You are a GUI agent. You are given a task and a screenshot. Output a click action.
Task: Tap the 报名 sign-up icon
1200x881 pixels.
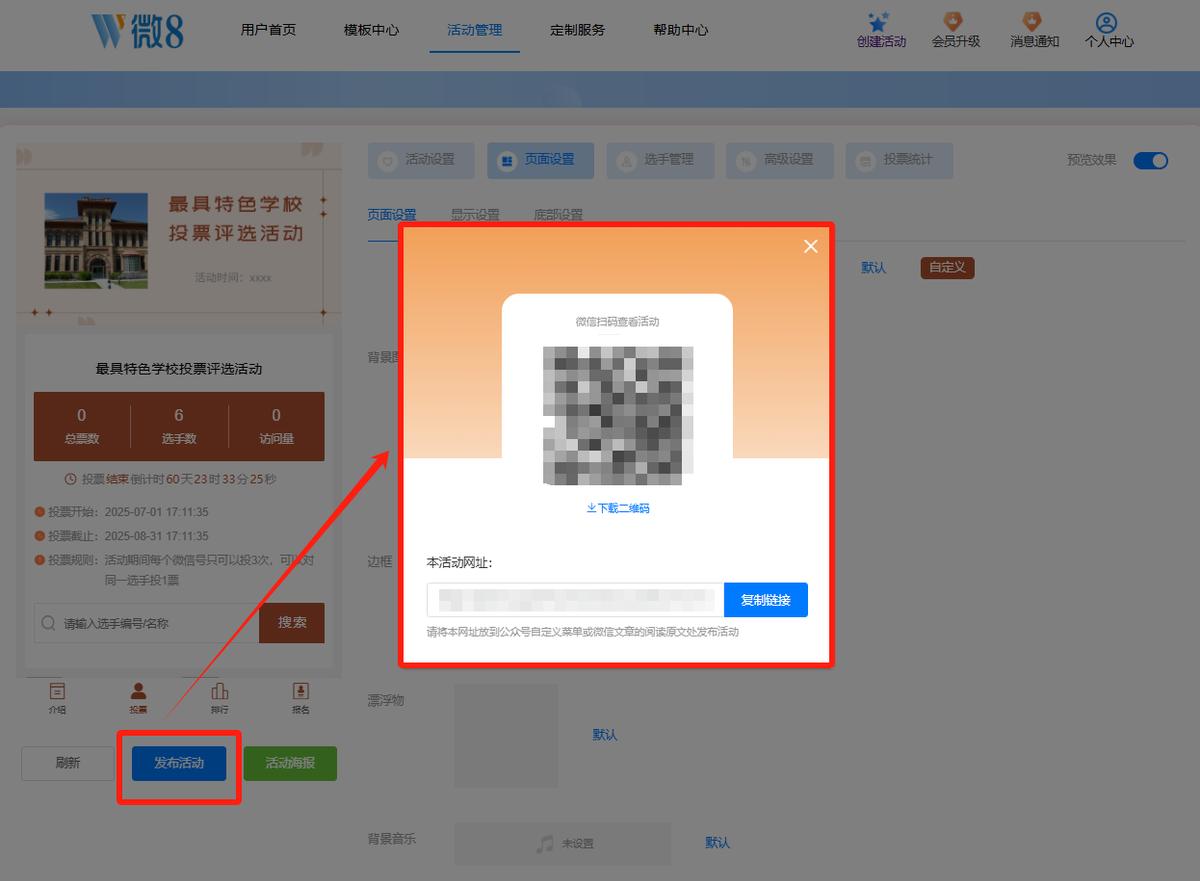click(301, 691)
